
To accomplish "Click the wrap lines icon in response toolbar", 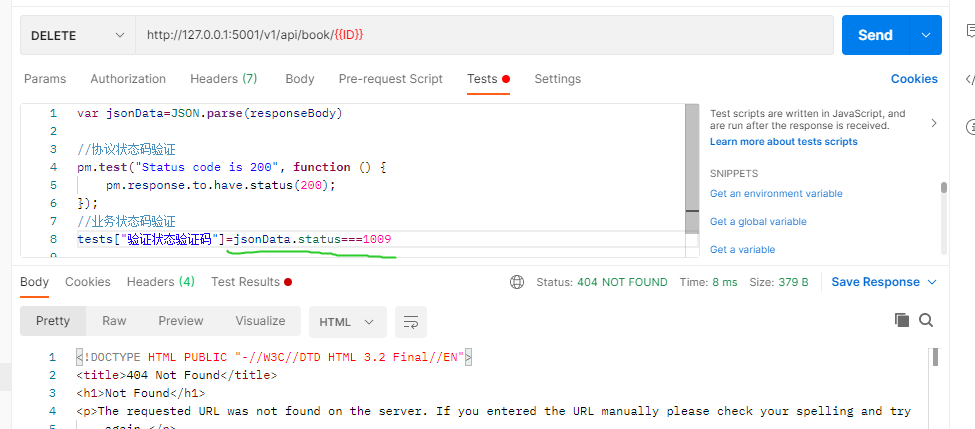I will [410, 321].
